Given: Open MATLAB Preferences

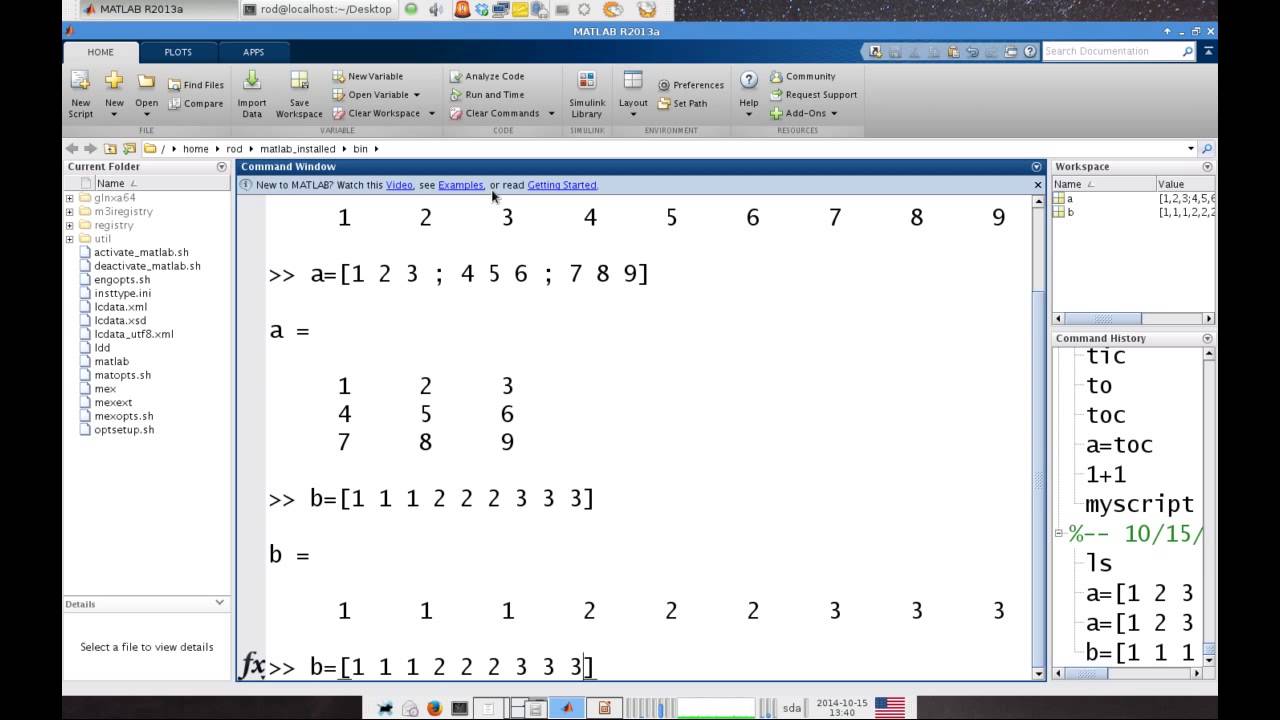Looking at the screenshot, I should (691, 85).
